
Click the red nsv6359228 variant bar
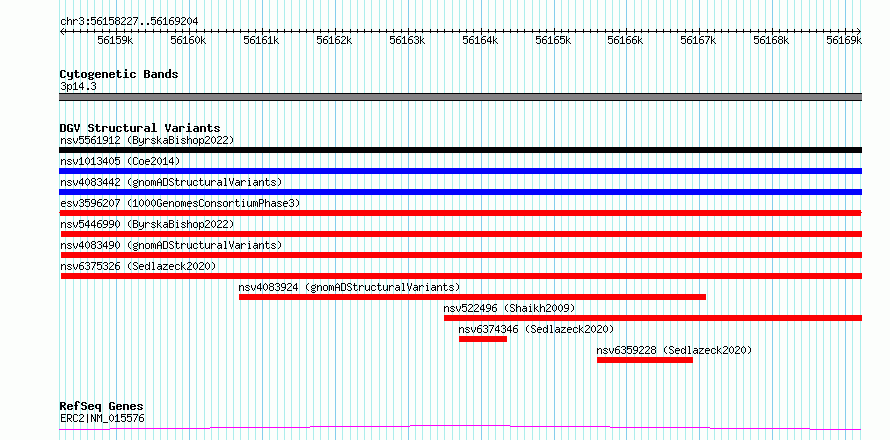pyautogui.click(x=645, y=360)
